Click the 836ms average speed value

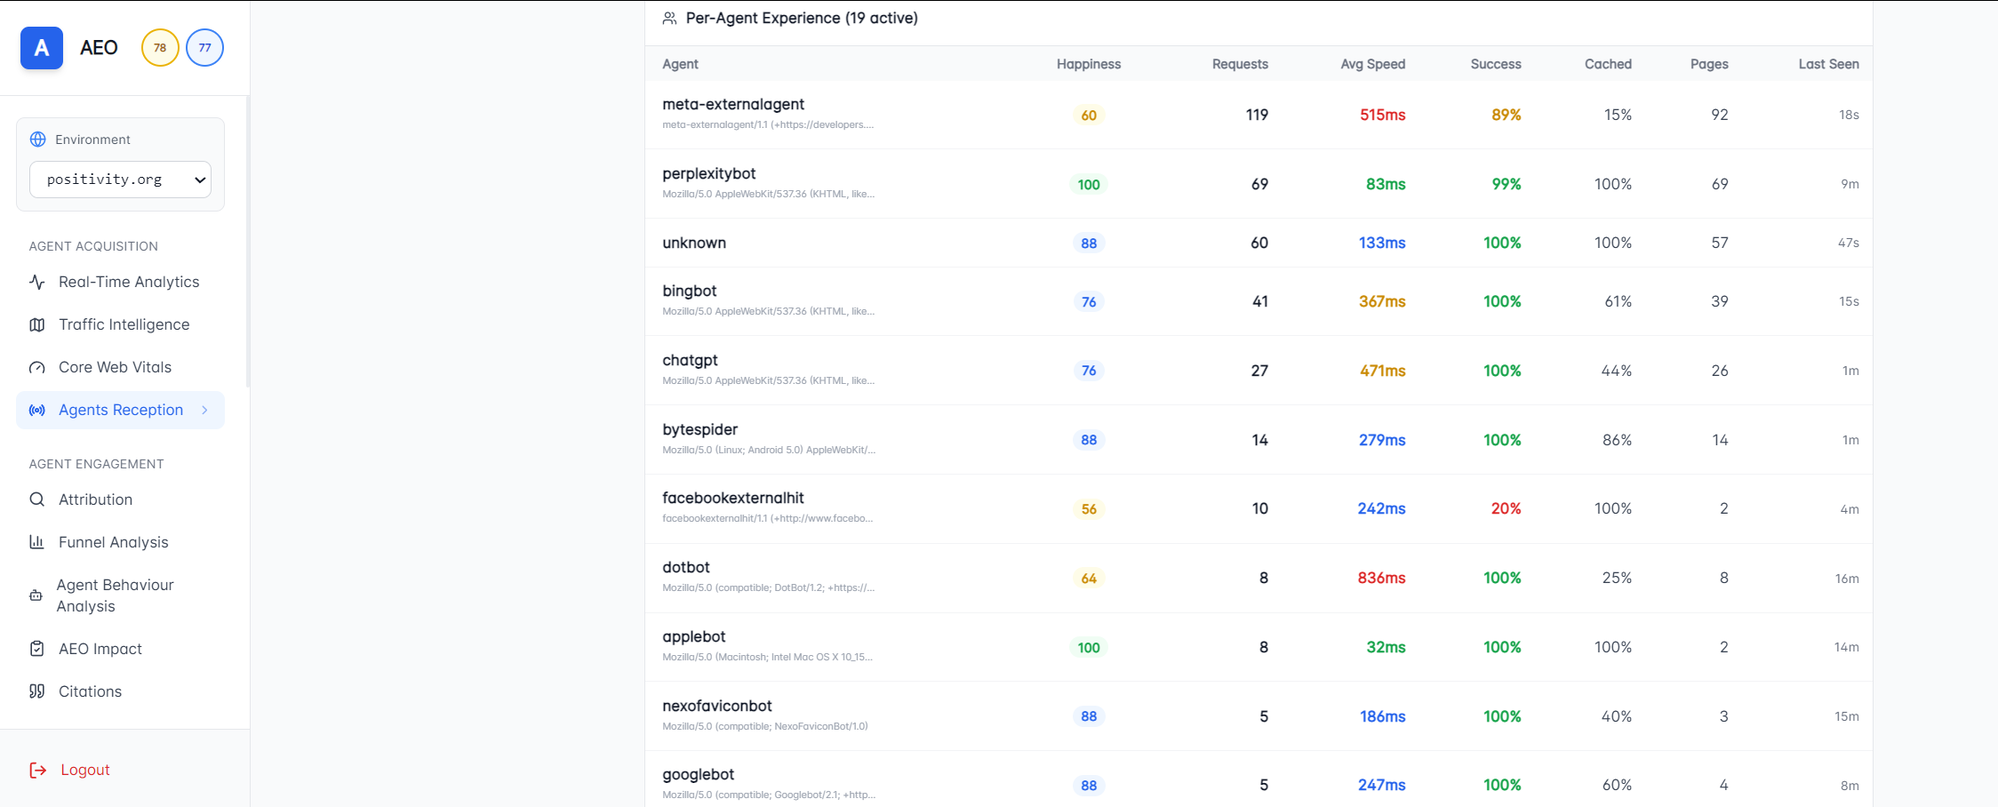[x=1381, y=578]
